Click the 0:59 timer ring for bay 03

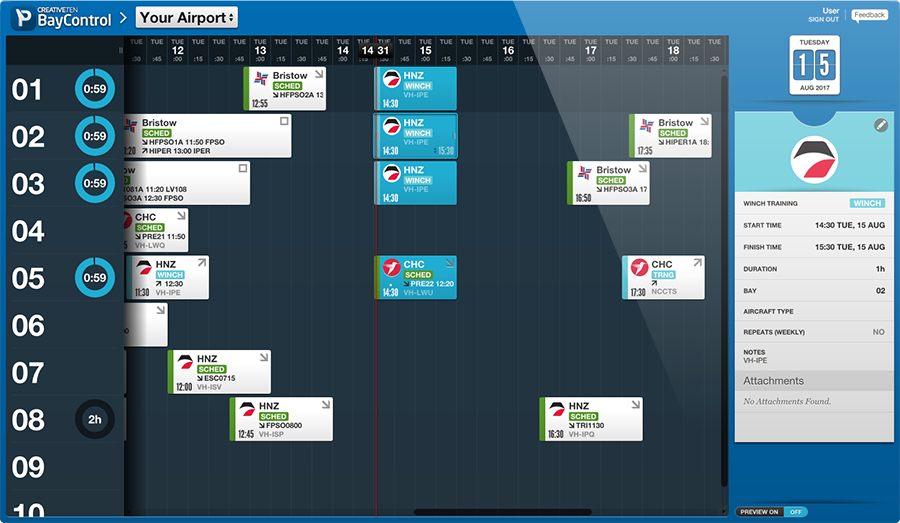pyautogui.click(x=95, y=183)
